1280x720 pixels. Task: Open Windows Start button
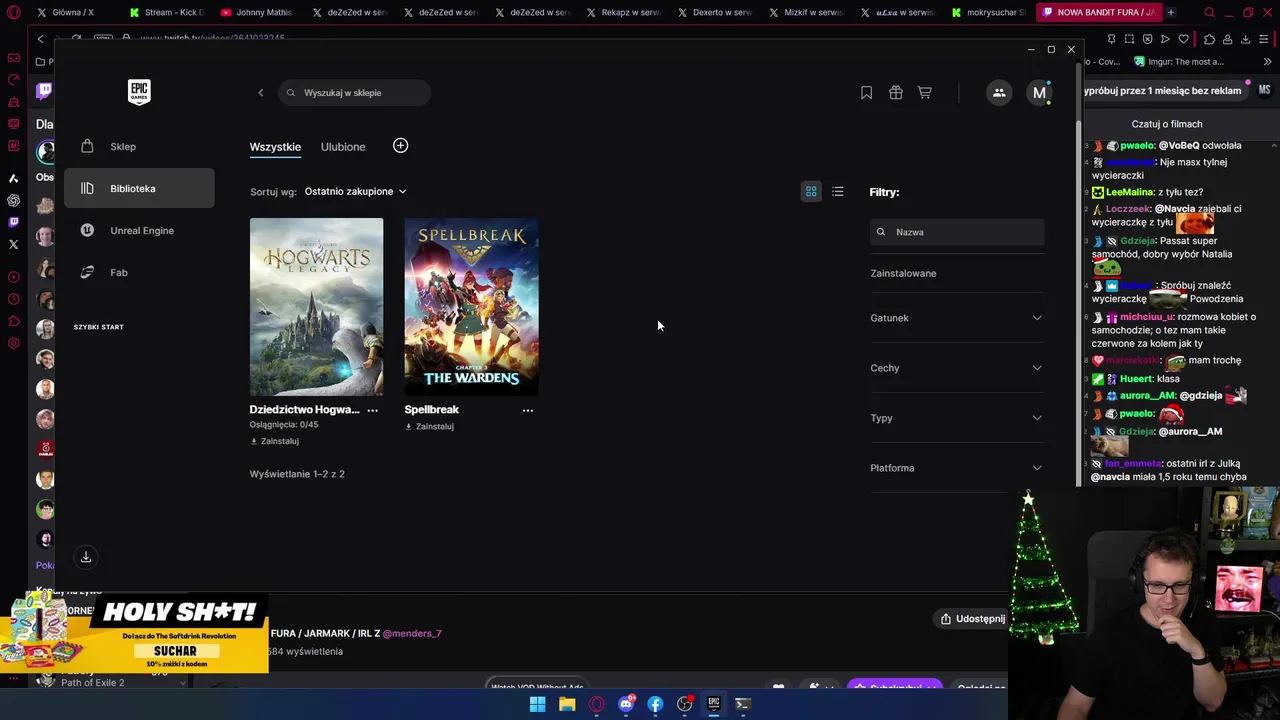[537, 704]
